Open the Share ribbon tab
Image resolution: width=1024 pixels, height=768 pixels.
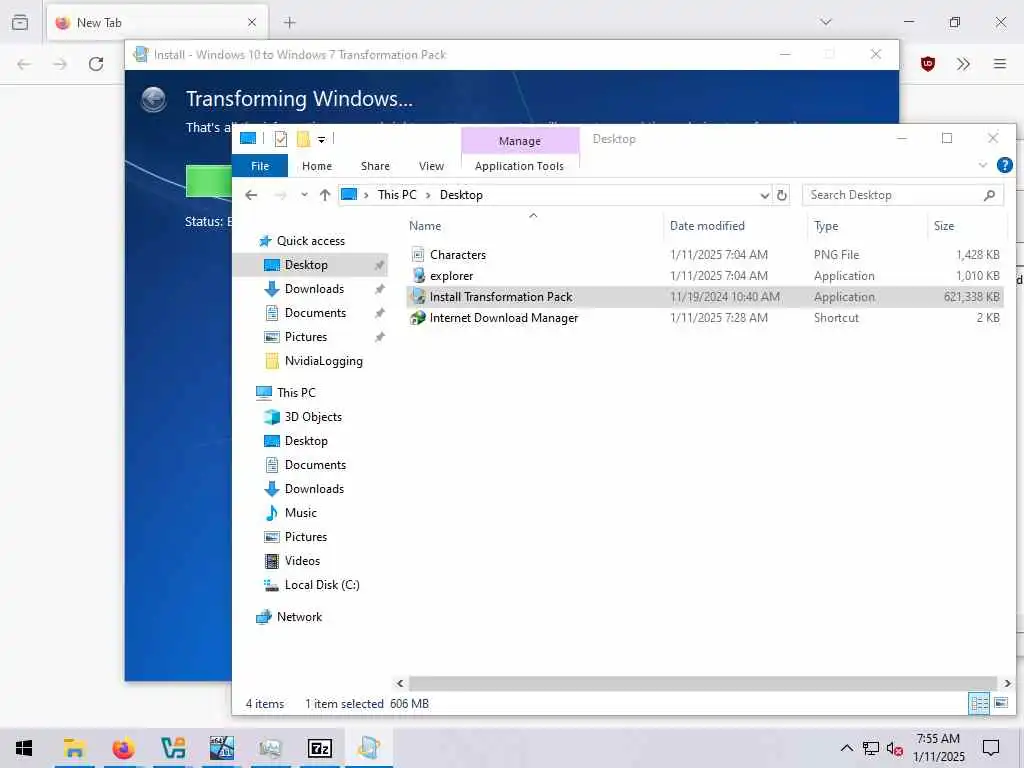coord(375,166)
